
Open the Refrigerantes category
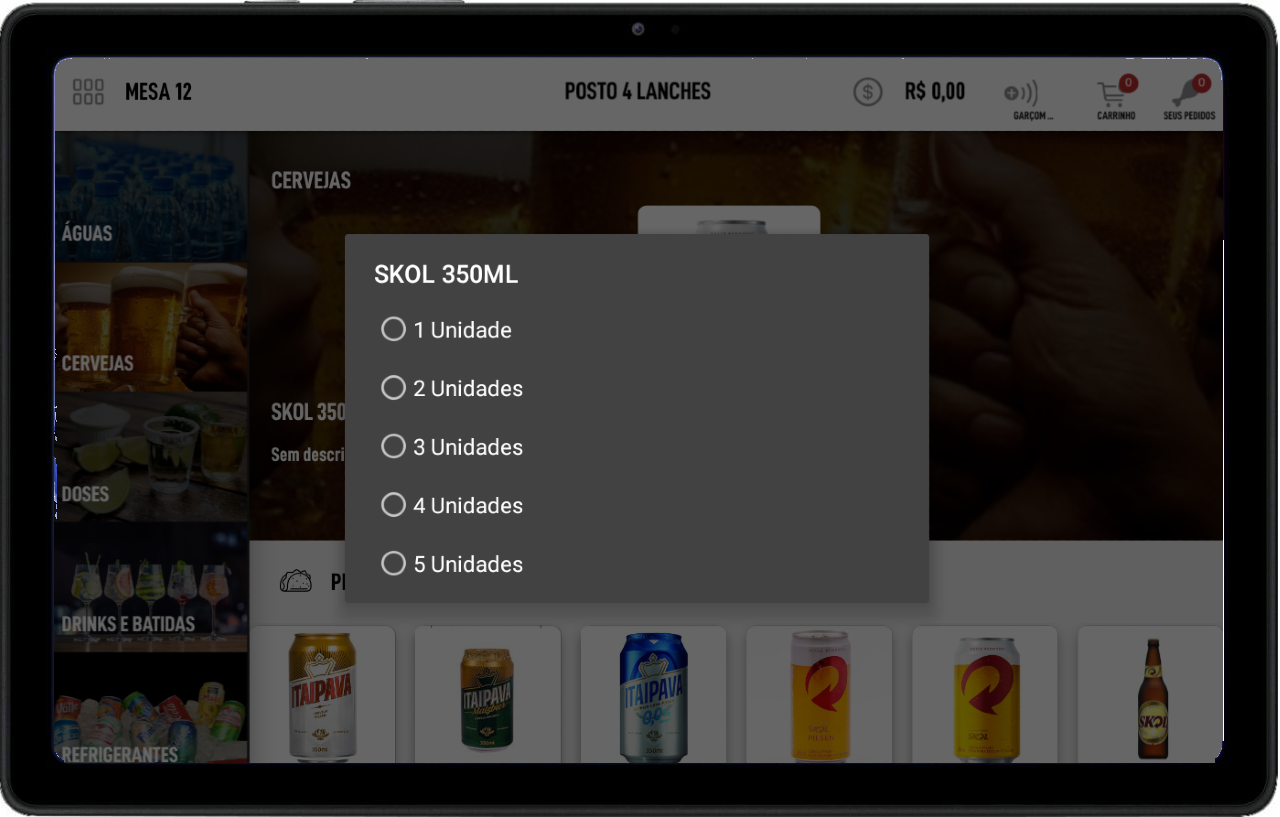(x=151, y=708)
